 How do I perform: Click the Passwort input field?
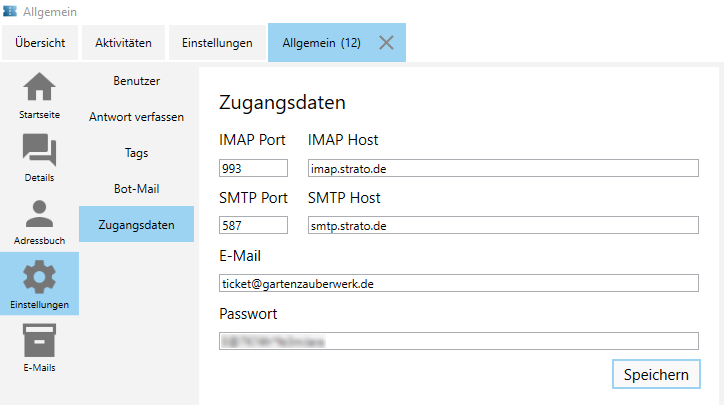click(x=459, y=341)
